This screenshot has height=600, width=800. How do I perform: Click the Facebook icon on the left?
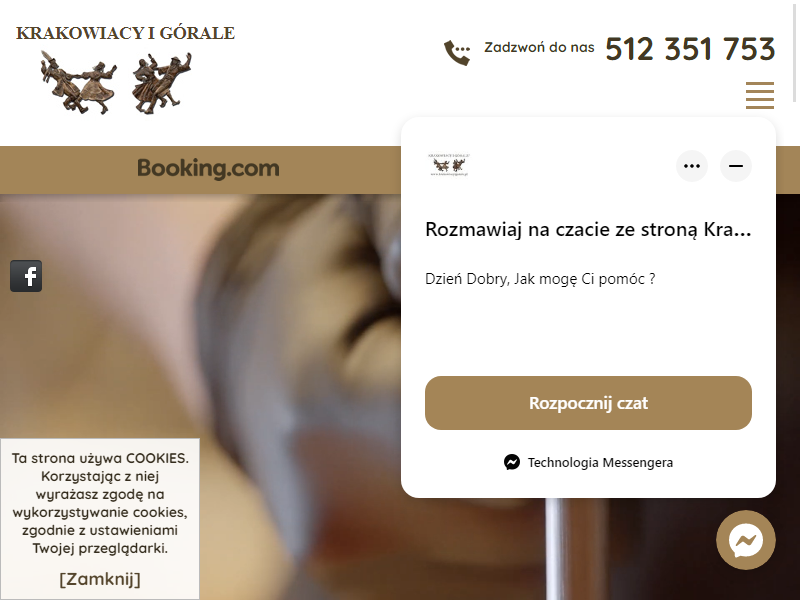click(x=26, y=276)
